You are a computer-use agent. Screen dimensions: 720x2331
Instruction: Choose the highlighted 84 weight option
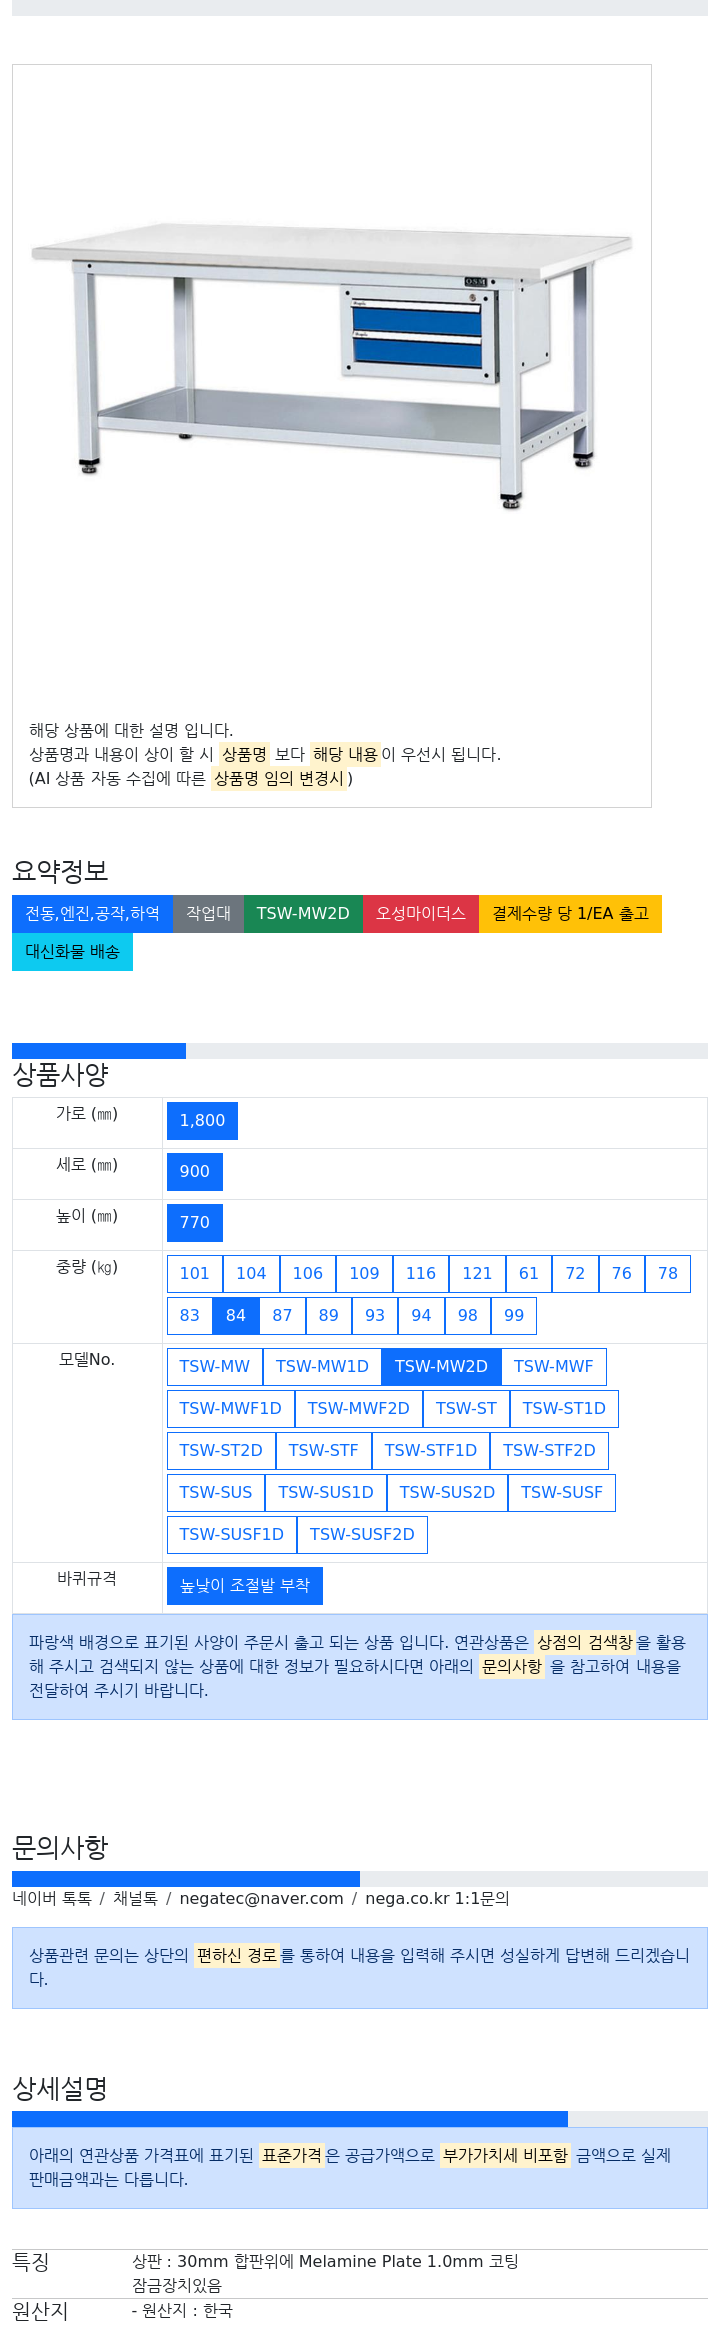[236, 1316]
